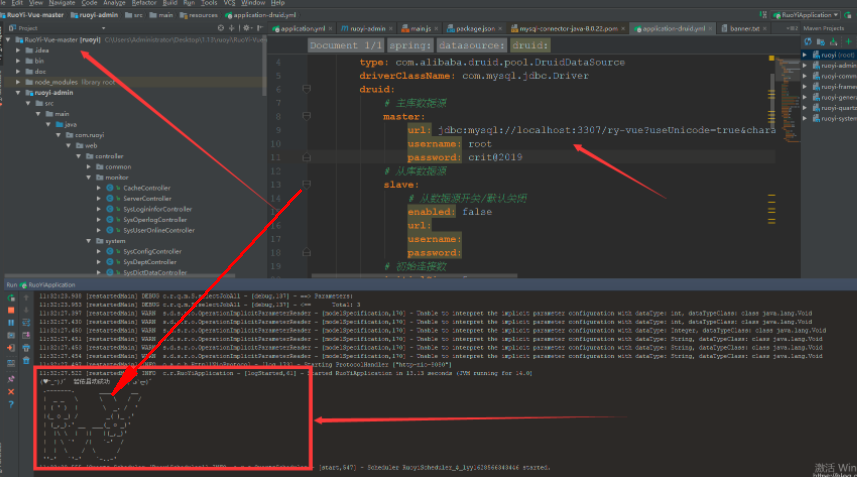Print the console output
Image resolution: width=857 pixels, height=477 pixels.
click(x=26, y=348)
